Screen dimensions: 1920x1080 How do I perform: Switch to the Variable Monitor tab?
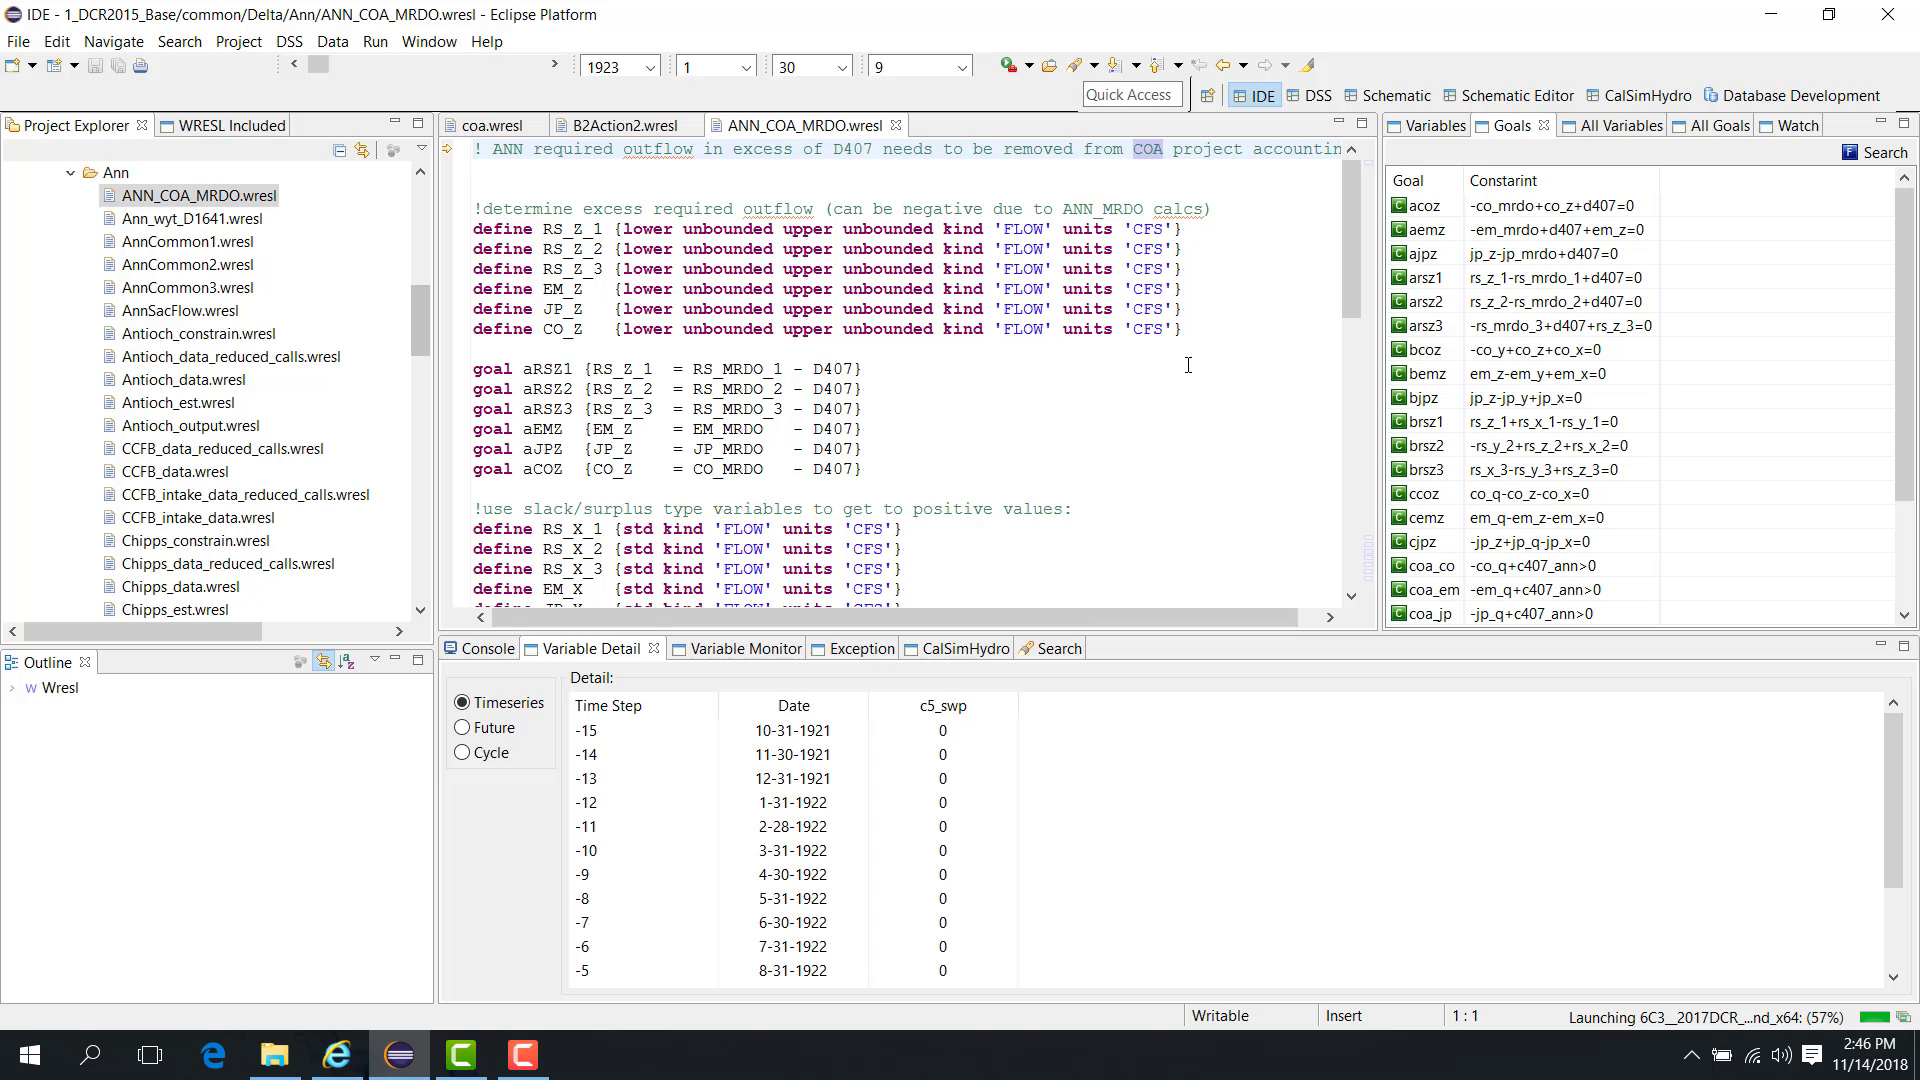[x=737, y=648]
